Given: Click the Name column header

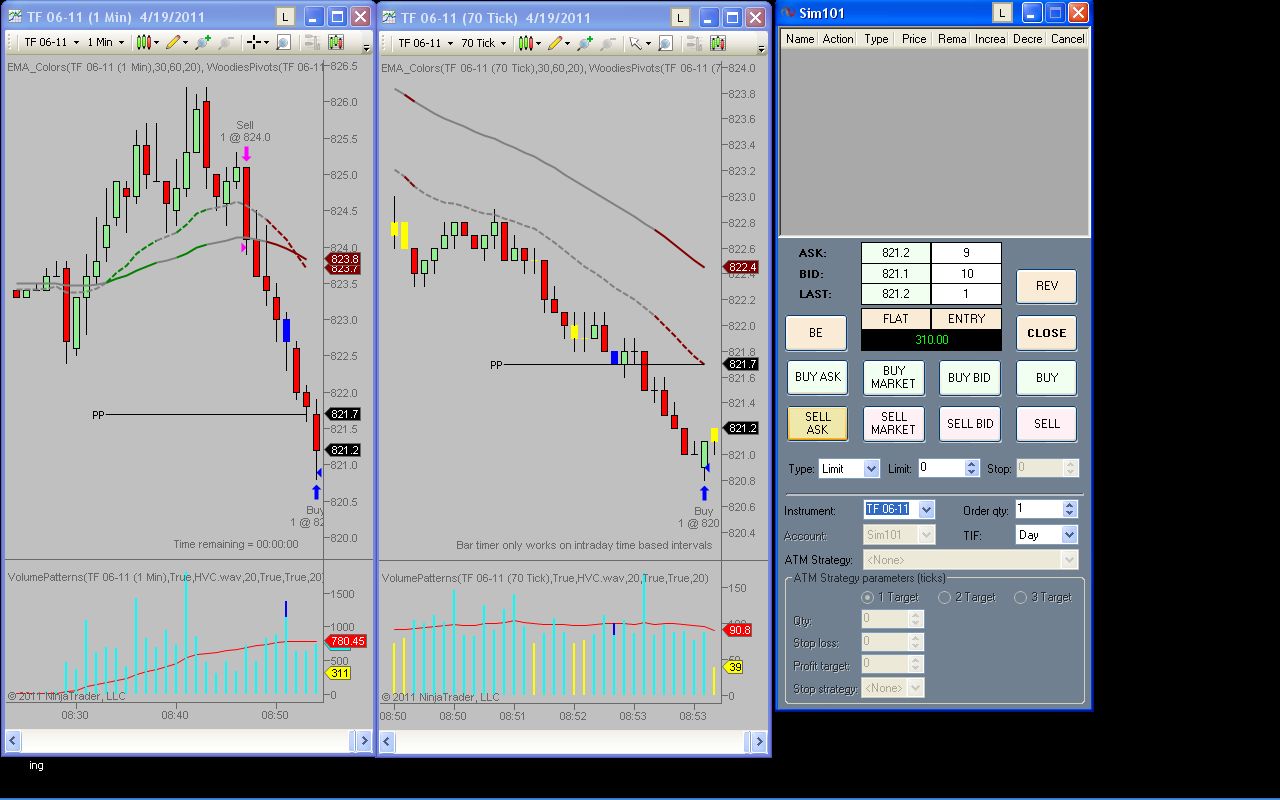Looking at the screenshot, I should [800, 39].
